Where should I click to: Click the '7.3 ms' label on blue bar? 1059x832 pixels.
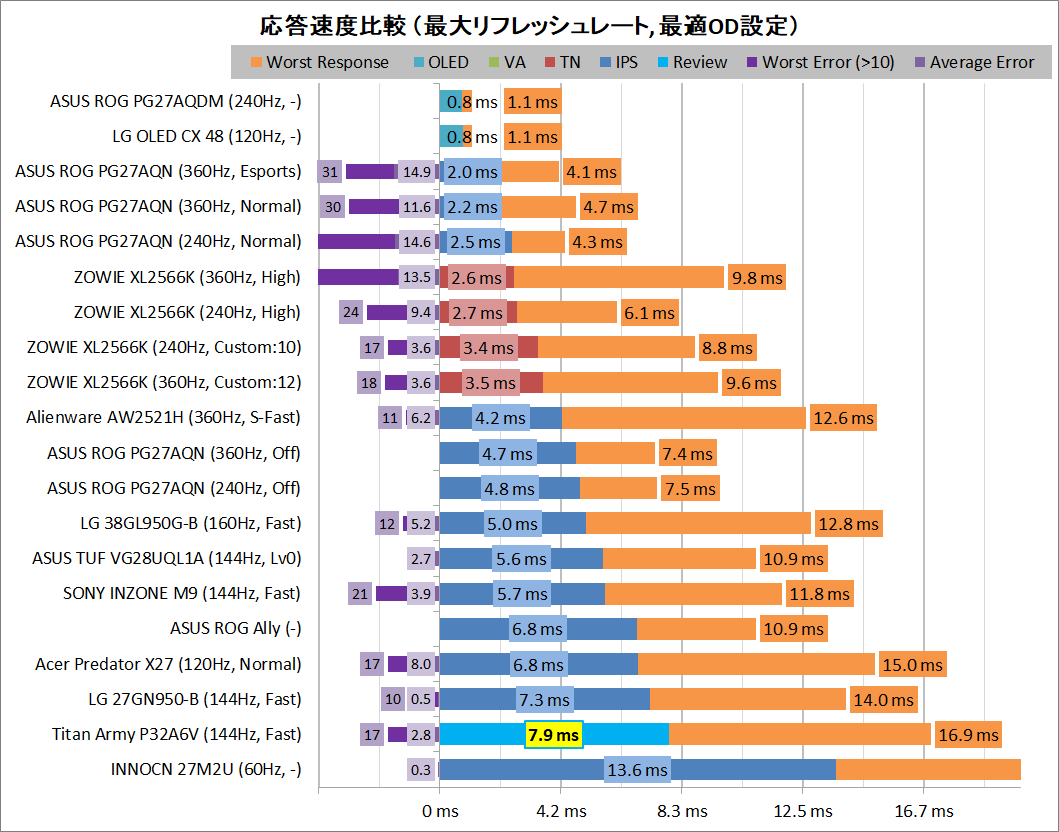point(545,700)
